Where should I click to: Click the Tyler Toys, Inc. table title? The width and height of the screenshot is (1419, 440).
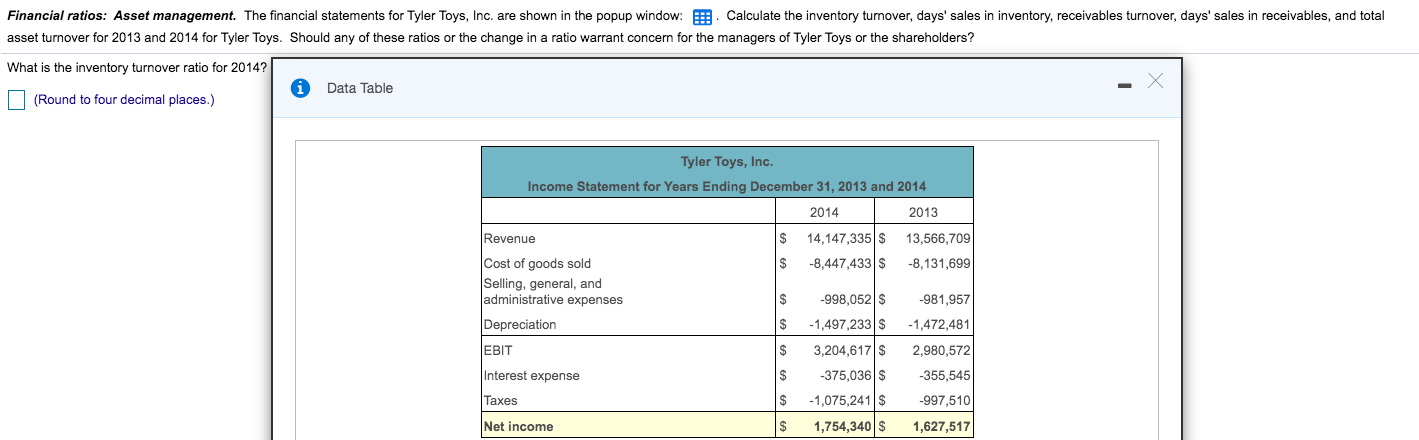(x=727, y=162)
